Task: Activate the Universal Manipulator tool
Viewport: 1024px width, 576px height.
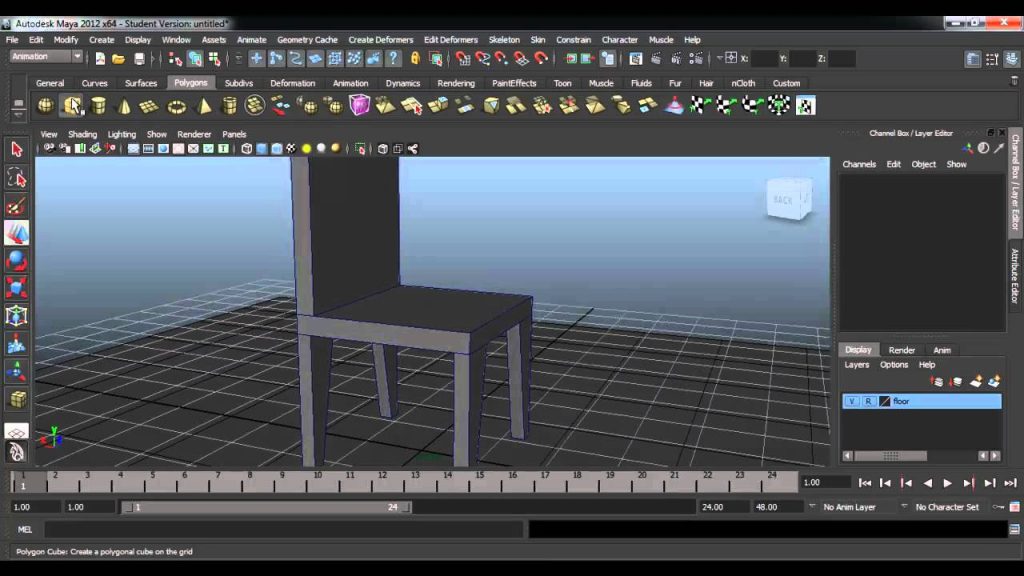Action: pyautogui.click(x=16, y=316)
